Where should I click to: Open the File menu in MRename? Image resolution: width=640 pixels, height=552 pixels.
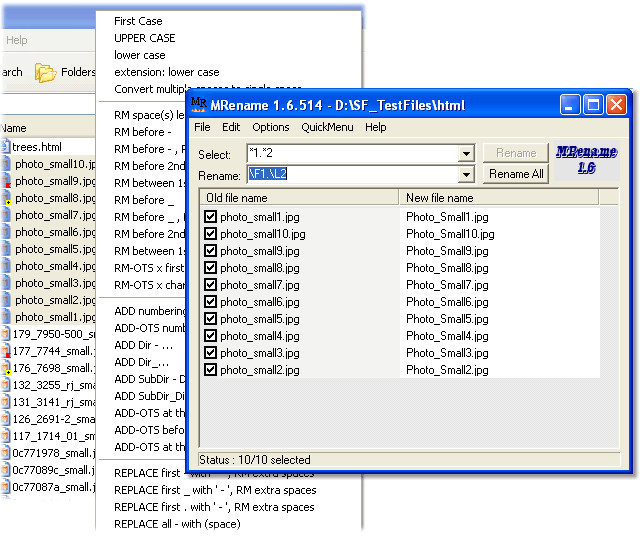coord(202,127)
